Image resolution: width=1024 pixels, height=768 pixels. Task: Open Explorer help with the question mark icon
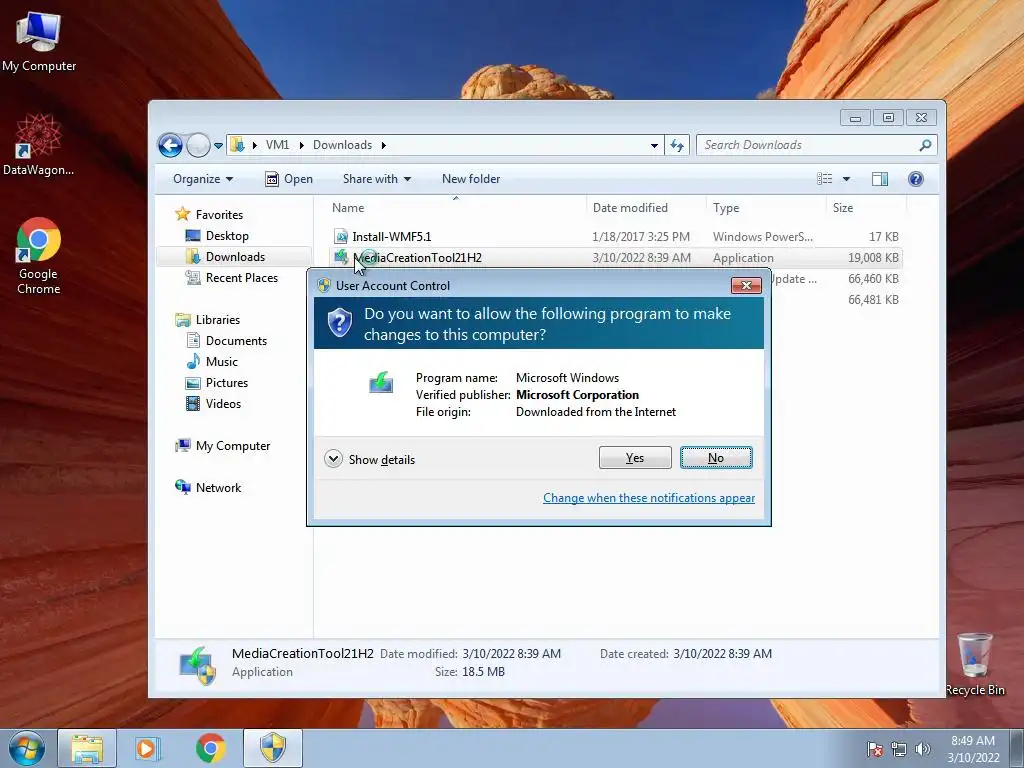pos(916,179)
